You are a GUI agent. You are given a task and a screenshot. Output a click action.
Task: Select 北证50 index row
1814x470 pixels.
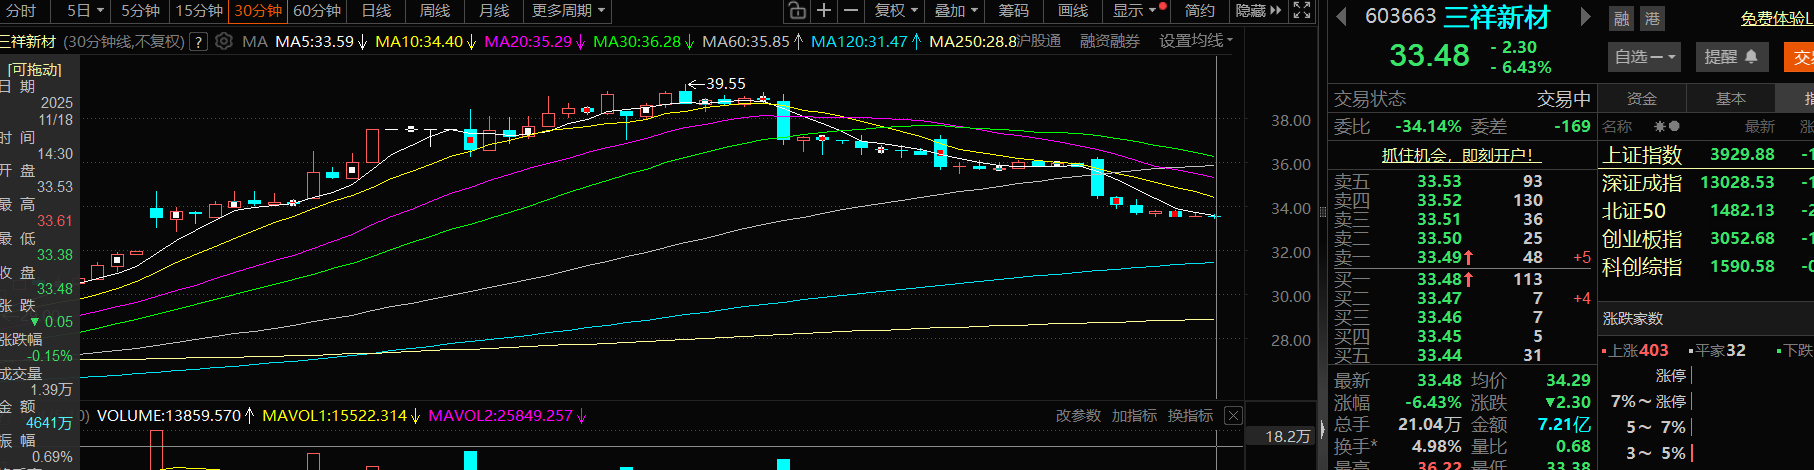pos(1706,211)
